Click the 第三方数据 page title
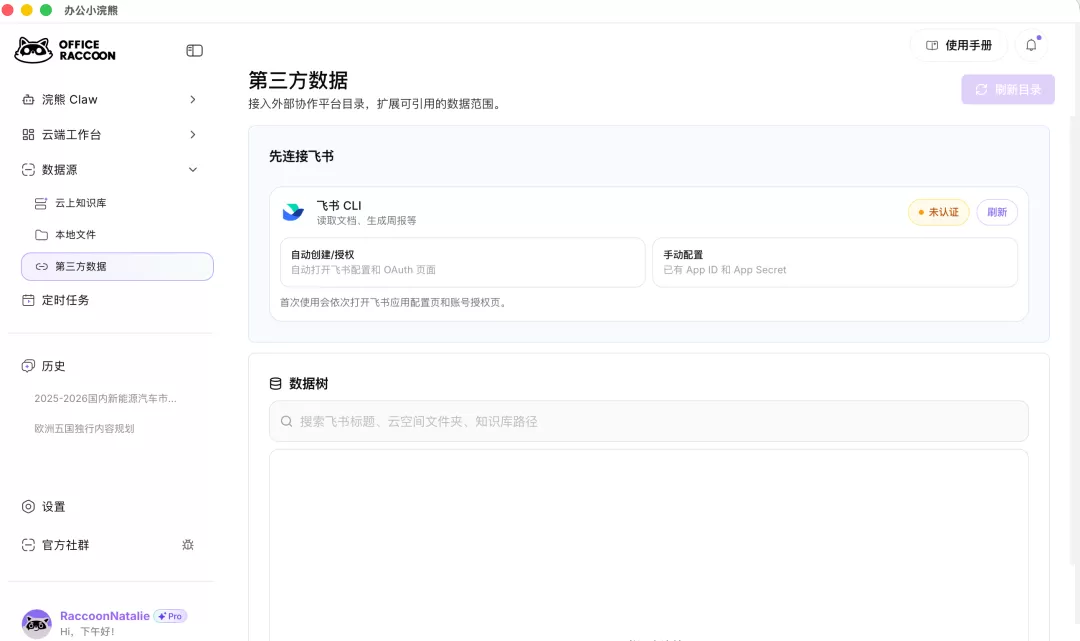This screenshot has height=641, width=1080. (x=298, y=81)
